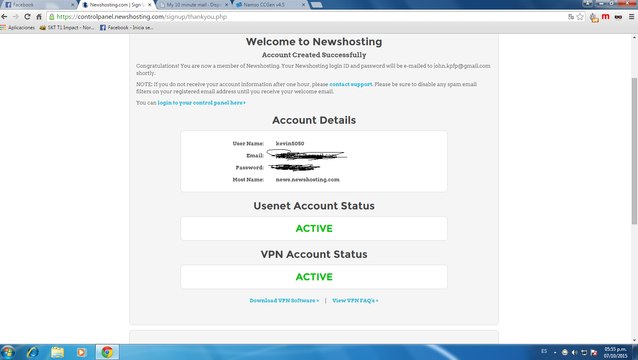Screen dimensions: 638x360
Task: Open Windows Explorer folder on taskbar
Action: (57, 352)
